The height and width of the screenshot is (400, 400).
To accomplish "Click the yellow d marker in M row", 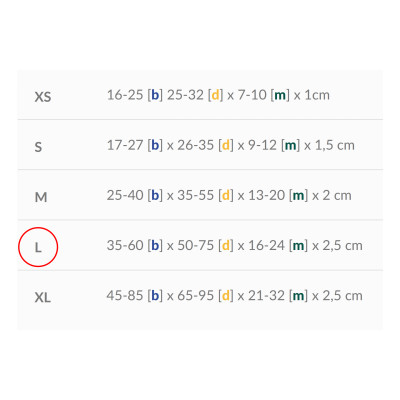I will coord(226,195).
